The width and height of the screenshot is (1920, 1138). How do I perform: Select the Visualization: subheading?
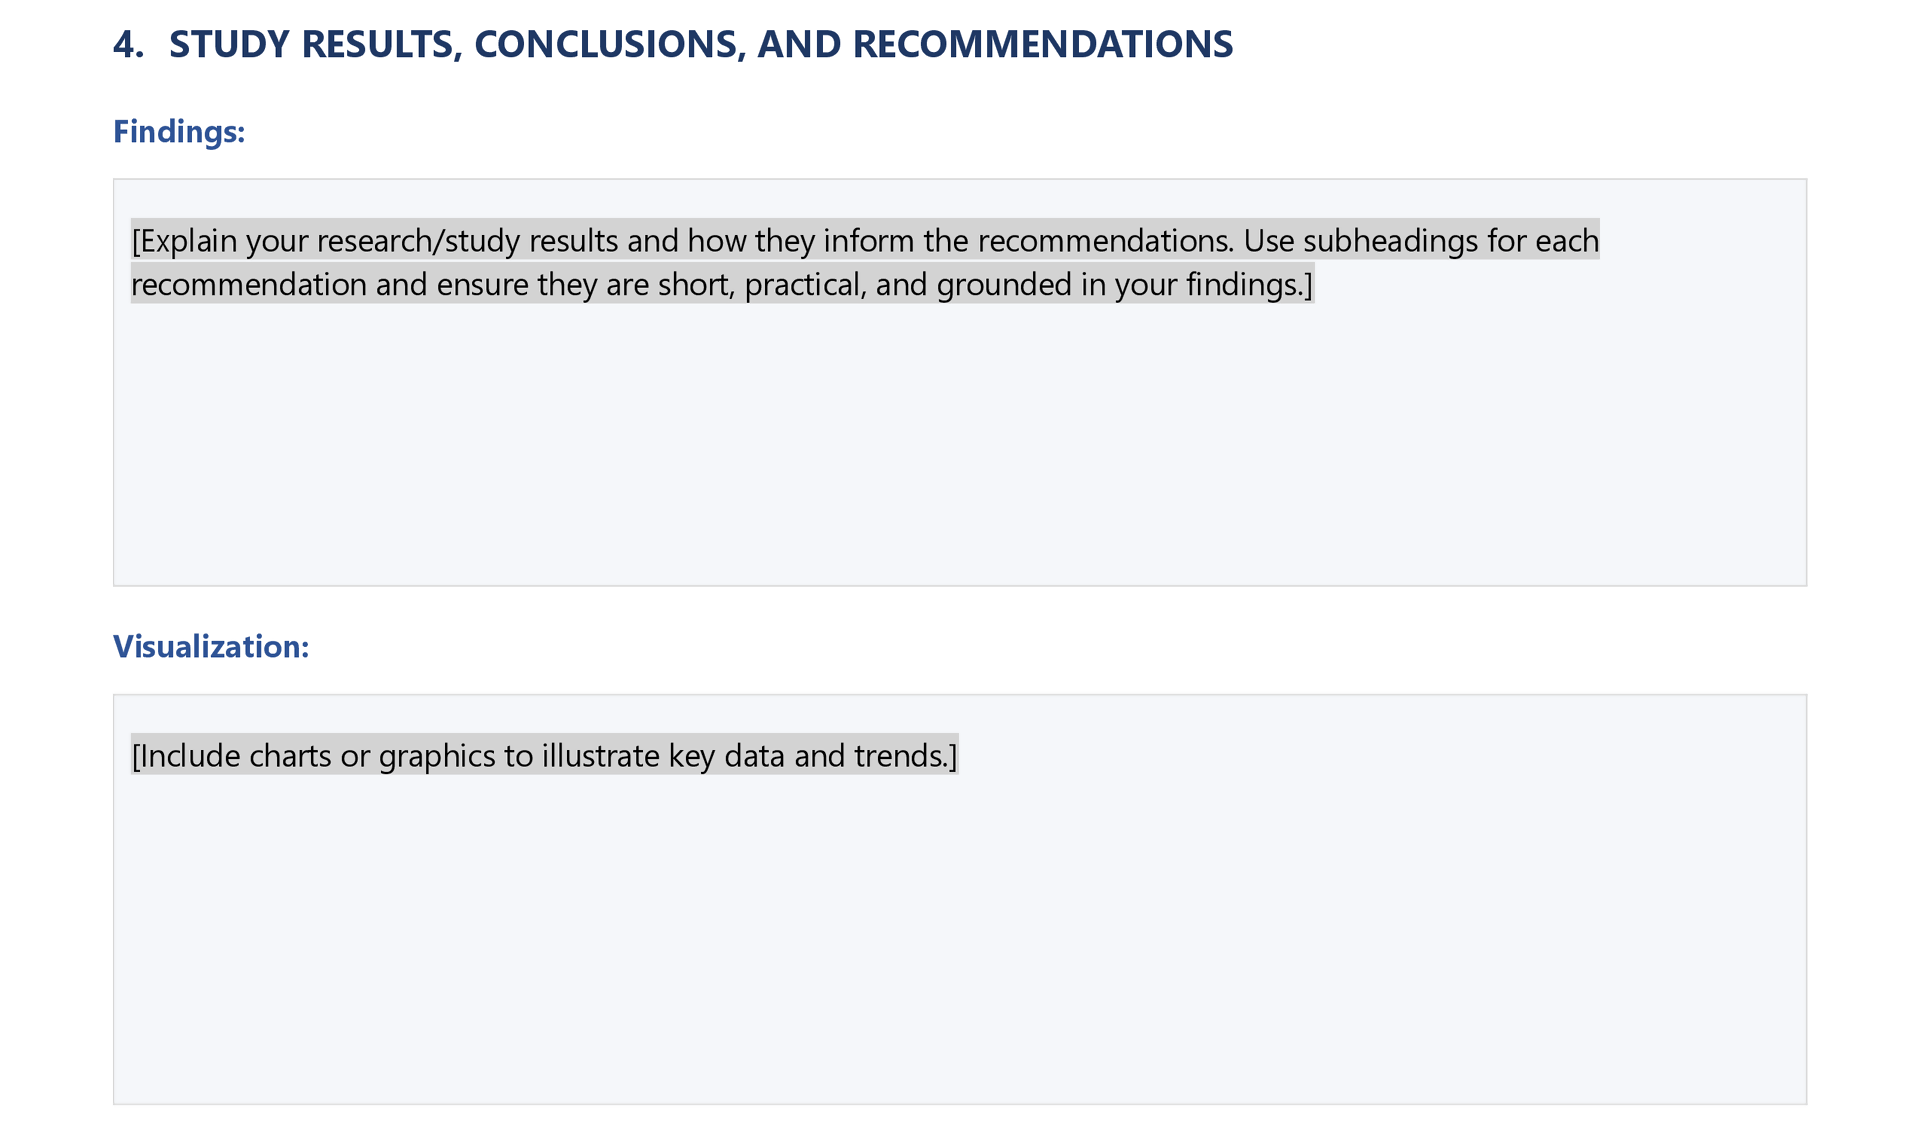[x=211, y=646]
